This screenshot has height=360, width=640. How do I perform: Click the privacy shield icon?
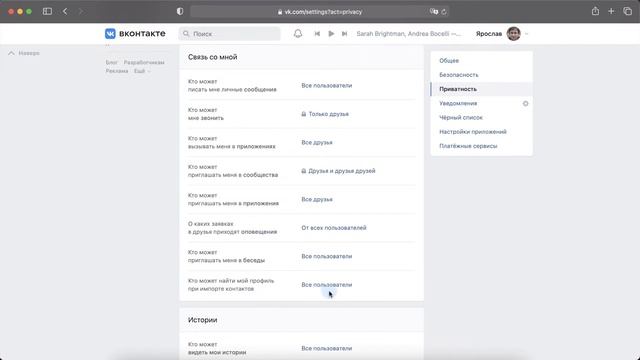coord(180,11)
